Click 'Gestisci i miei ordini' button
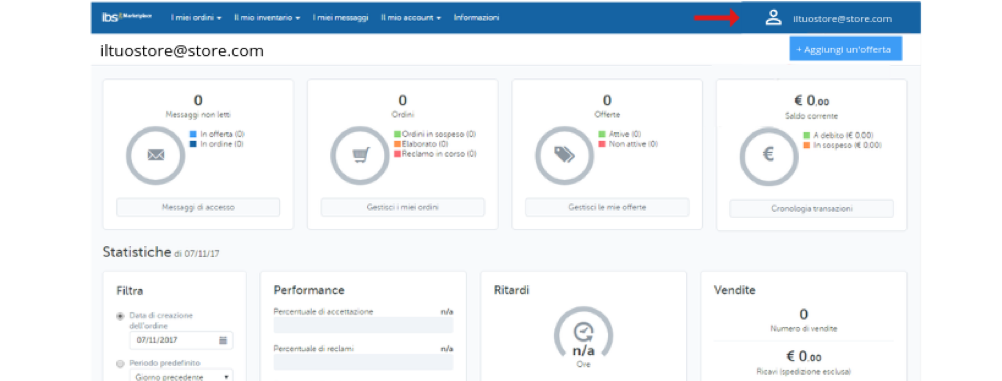The image size is (1002, 381). click(403, 208)
